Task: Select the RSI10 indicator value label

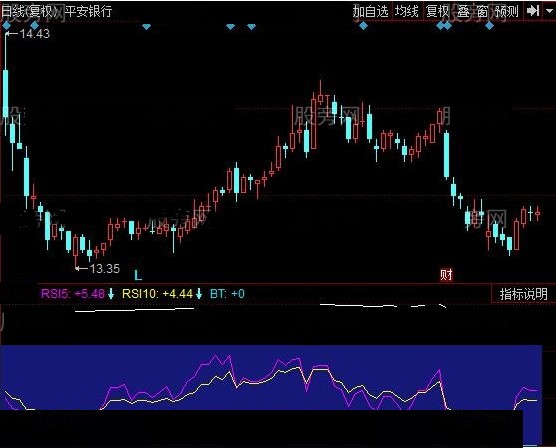Action: pos(157,294)
